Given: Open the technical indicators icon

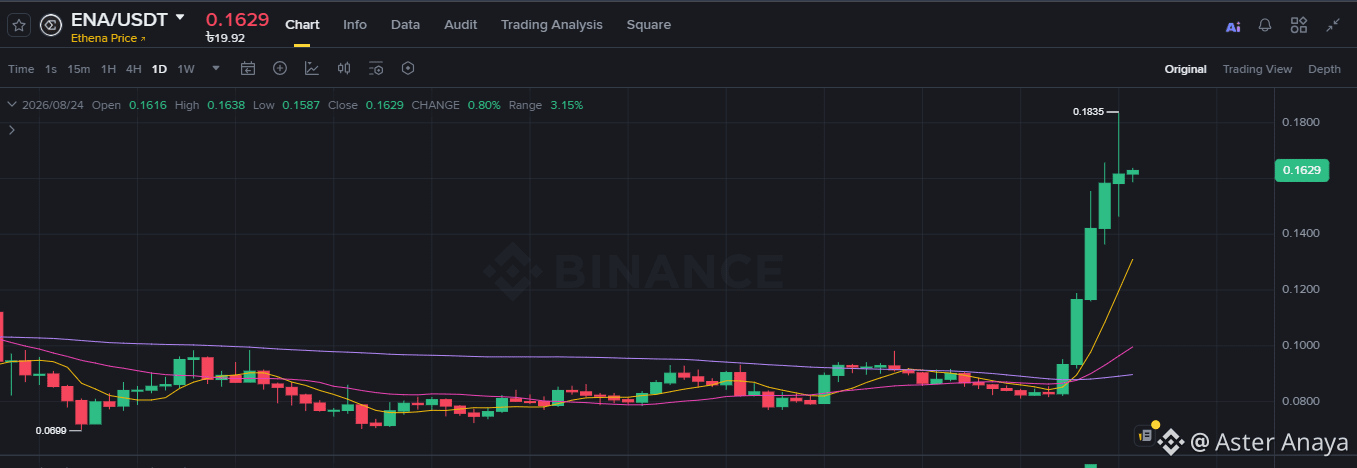Looking at the screenshot, I should [x=312, y=69].
